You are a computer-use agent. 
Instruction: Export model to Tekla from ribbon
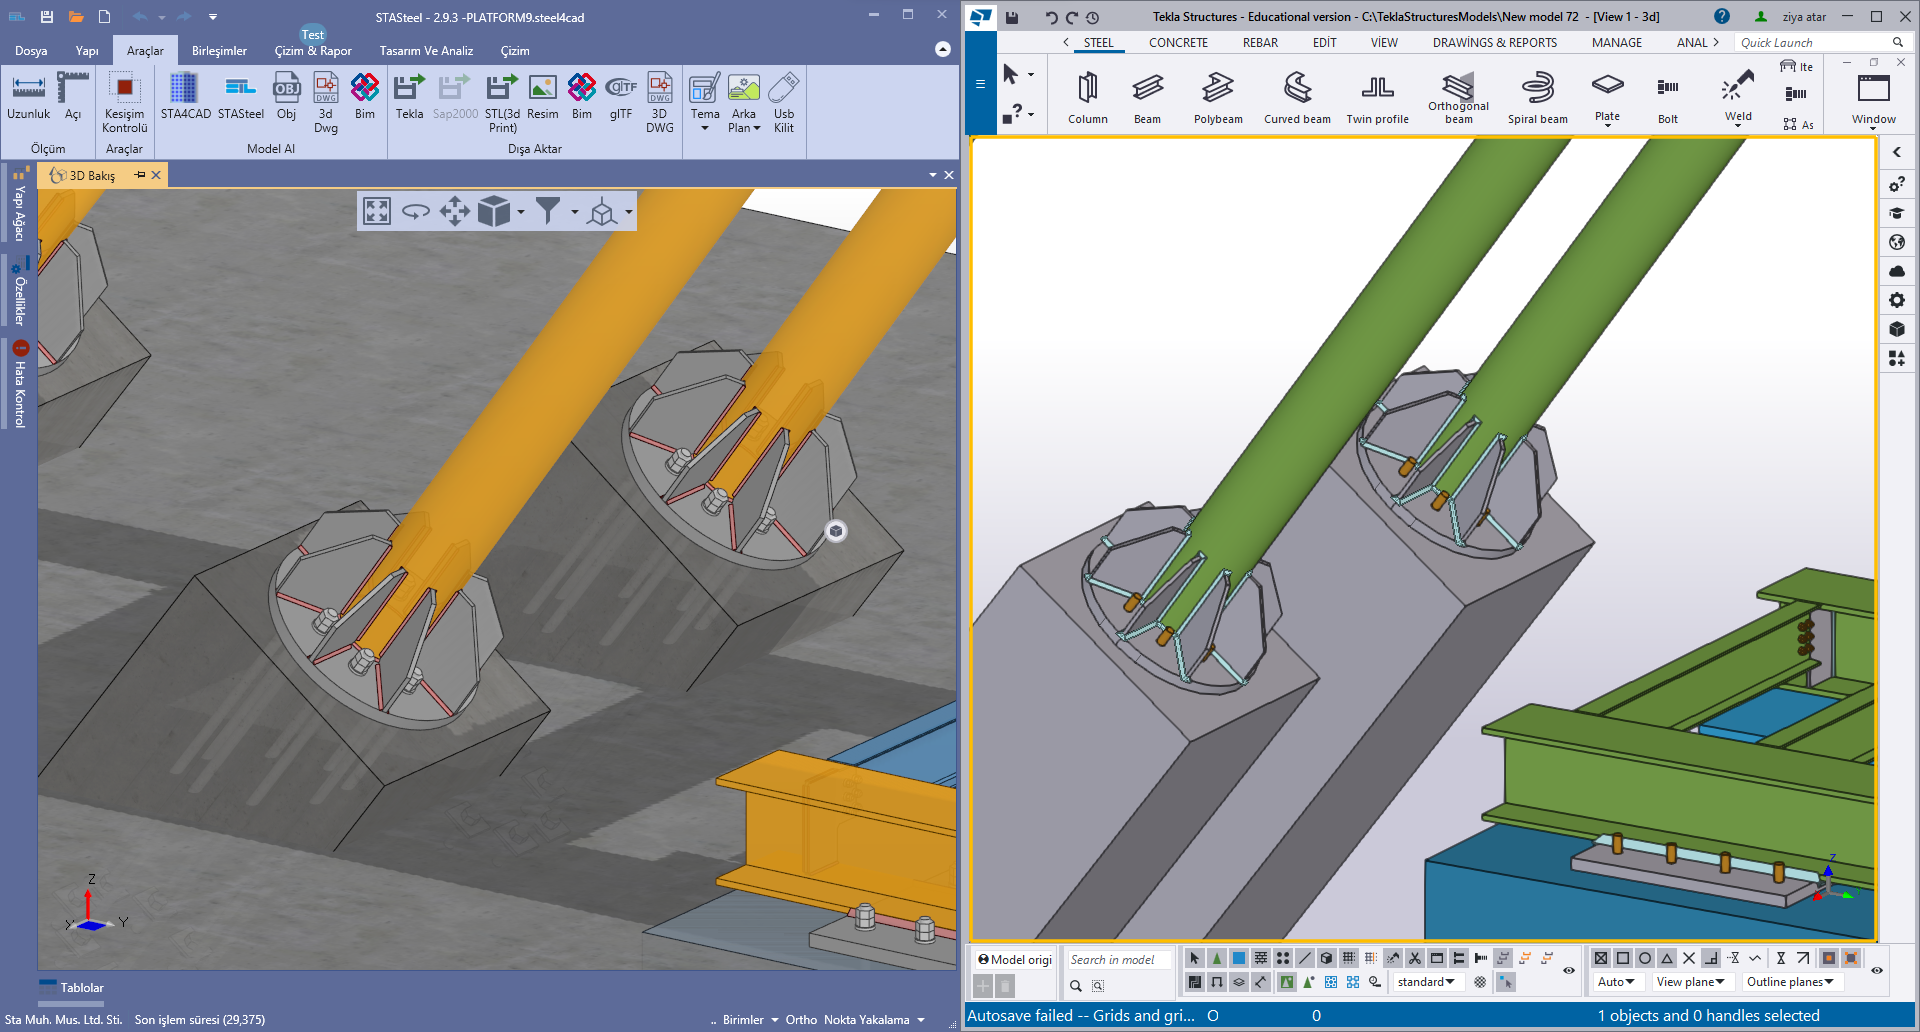point(409,97)
